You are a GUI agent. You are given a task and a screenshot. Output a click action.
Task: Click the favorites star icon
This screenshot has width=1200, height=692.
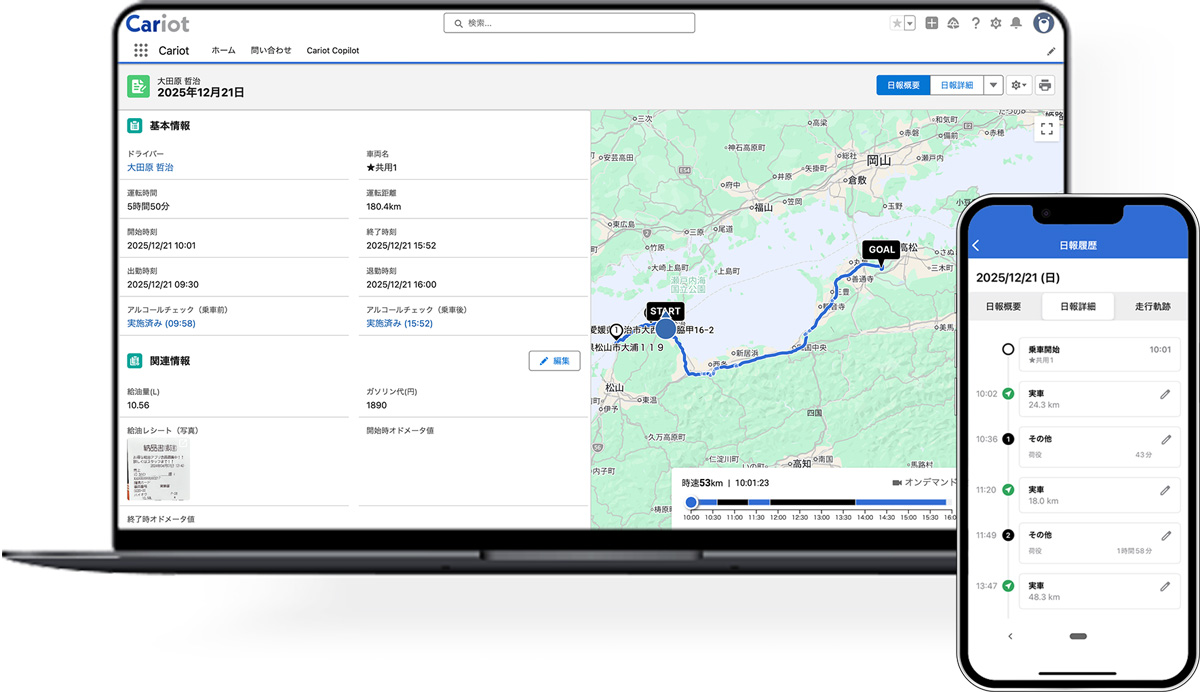click(896, 23)
